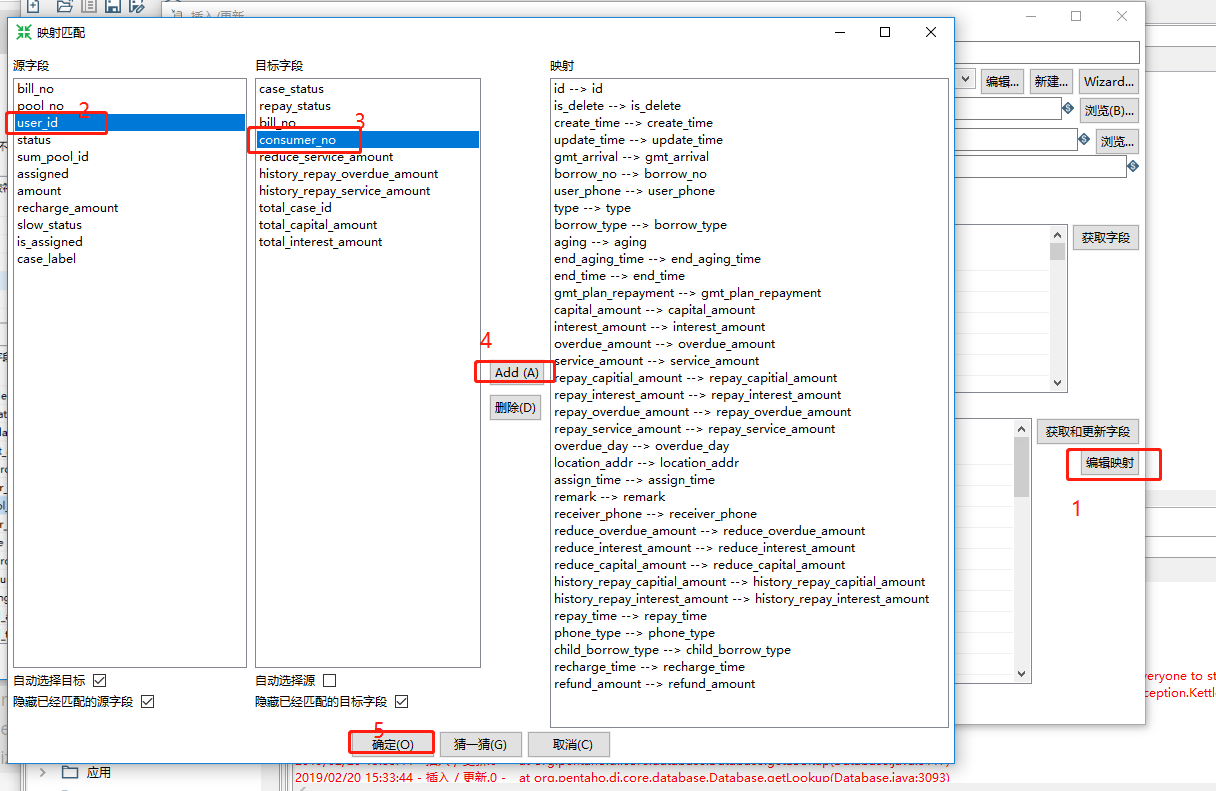The image size is (1216, 791).
Task: Select total_interest_amount target field
Action: pos(368,242)
